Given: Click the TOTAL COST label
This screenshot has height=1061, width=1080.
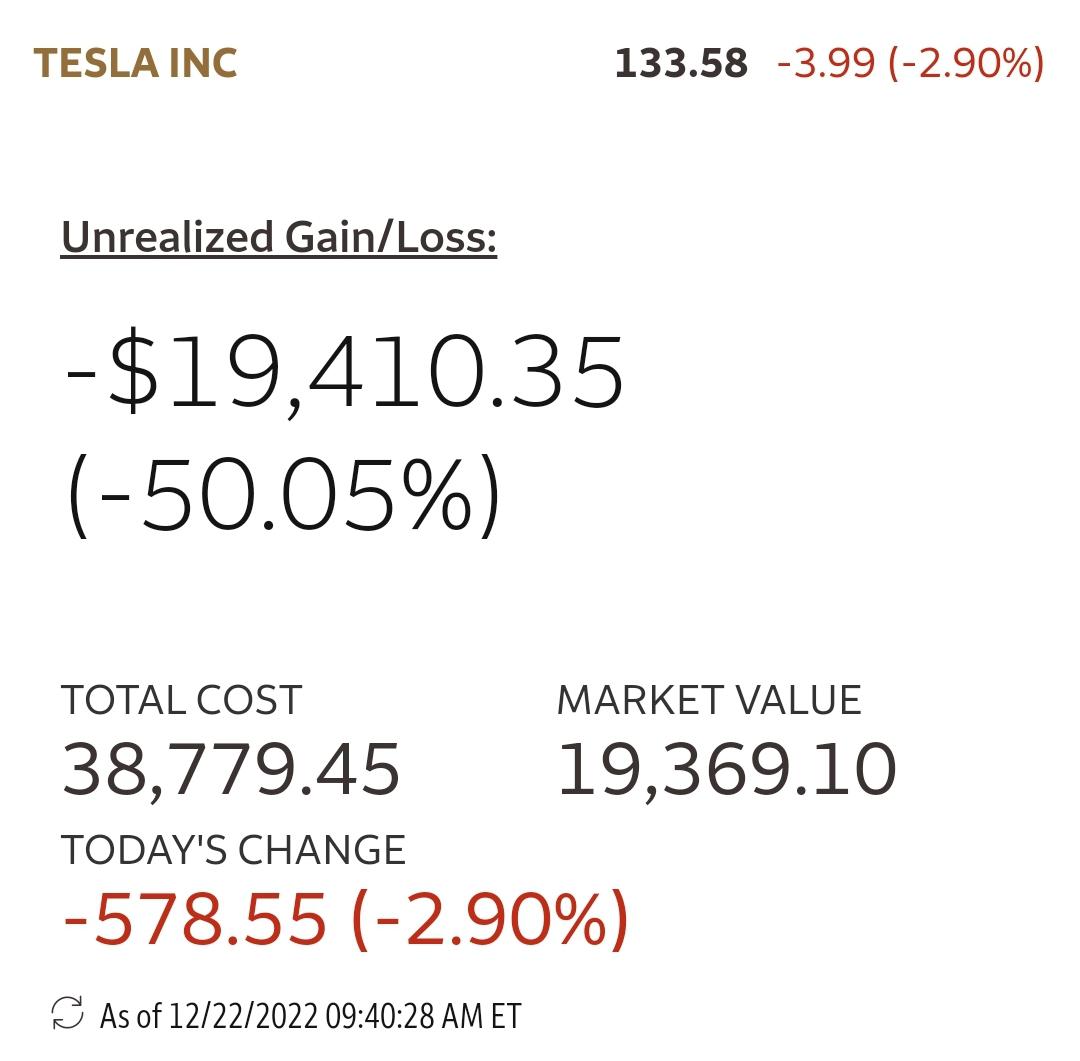Looking at the screenshot, I should click(x=181, y=701).
